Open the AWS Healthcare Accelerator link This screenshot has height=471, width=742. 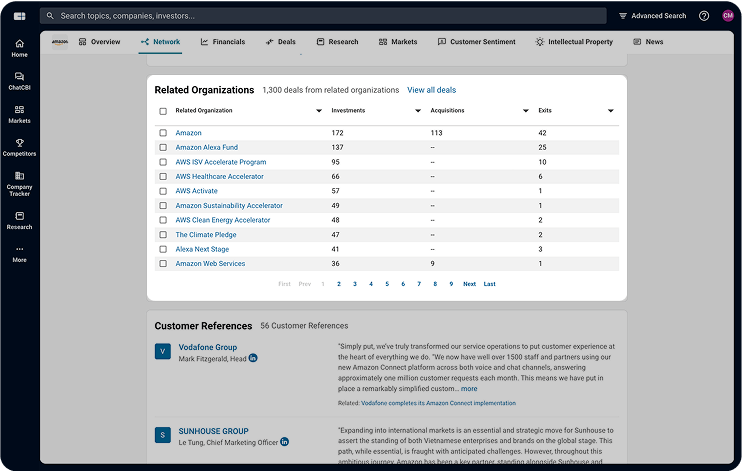(x=219, y=176)
